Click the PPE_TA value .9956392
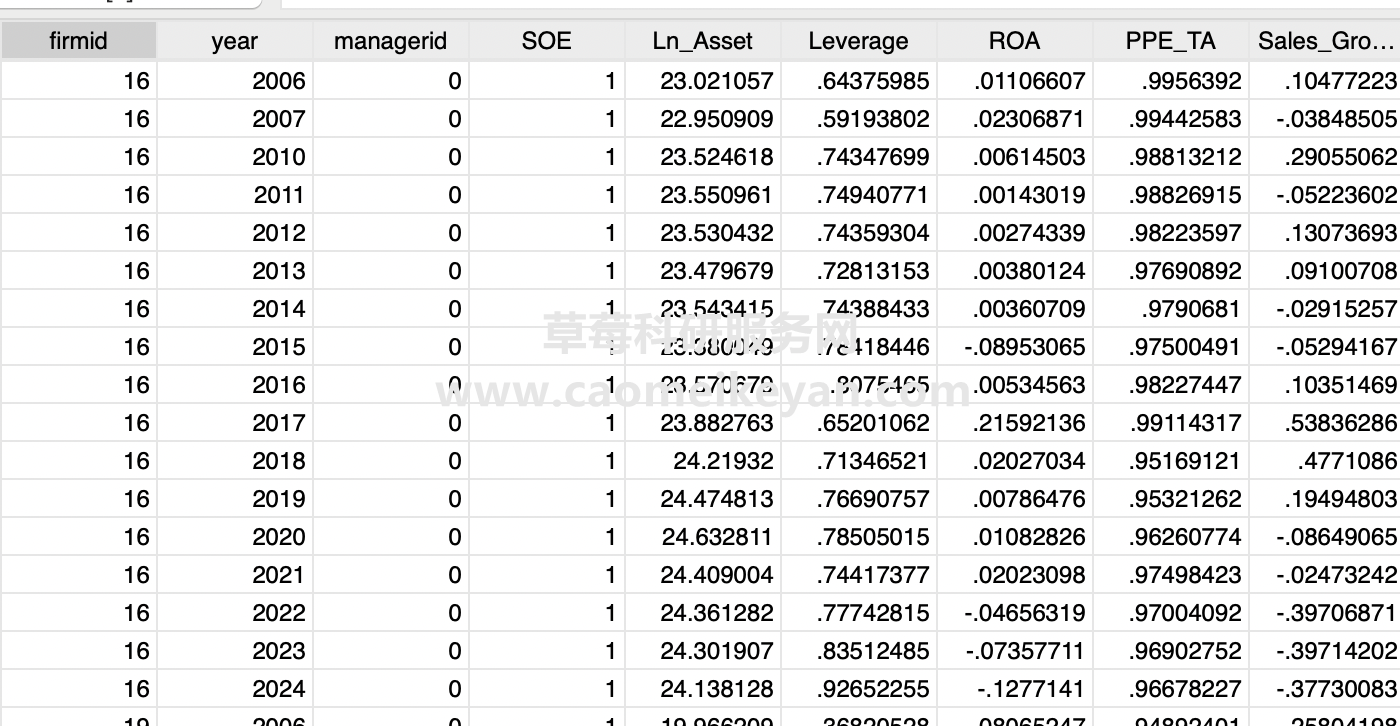This screenshot has height=726, width=1400. 1191,81
